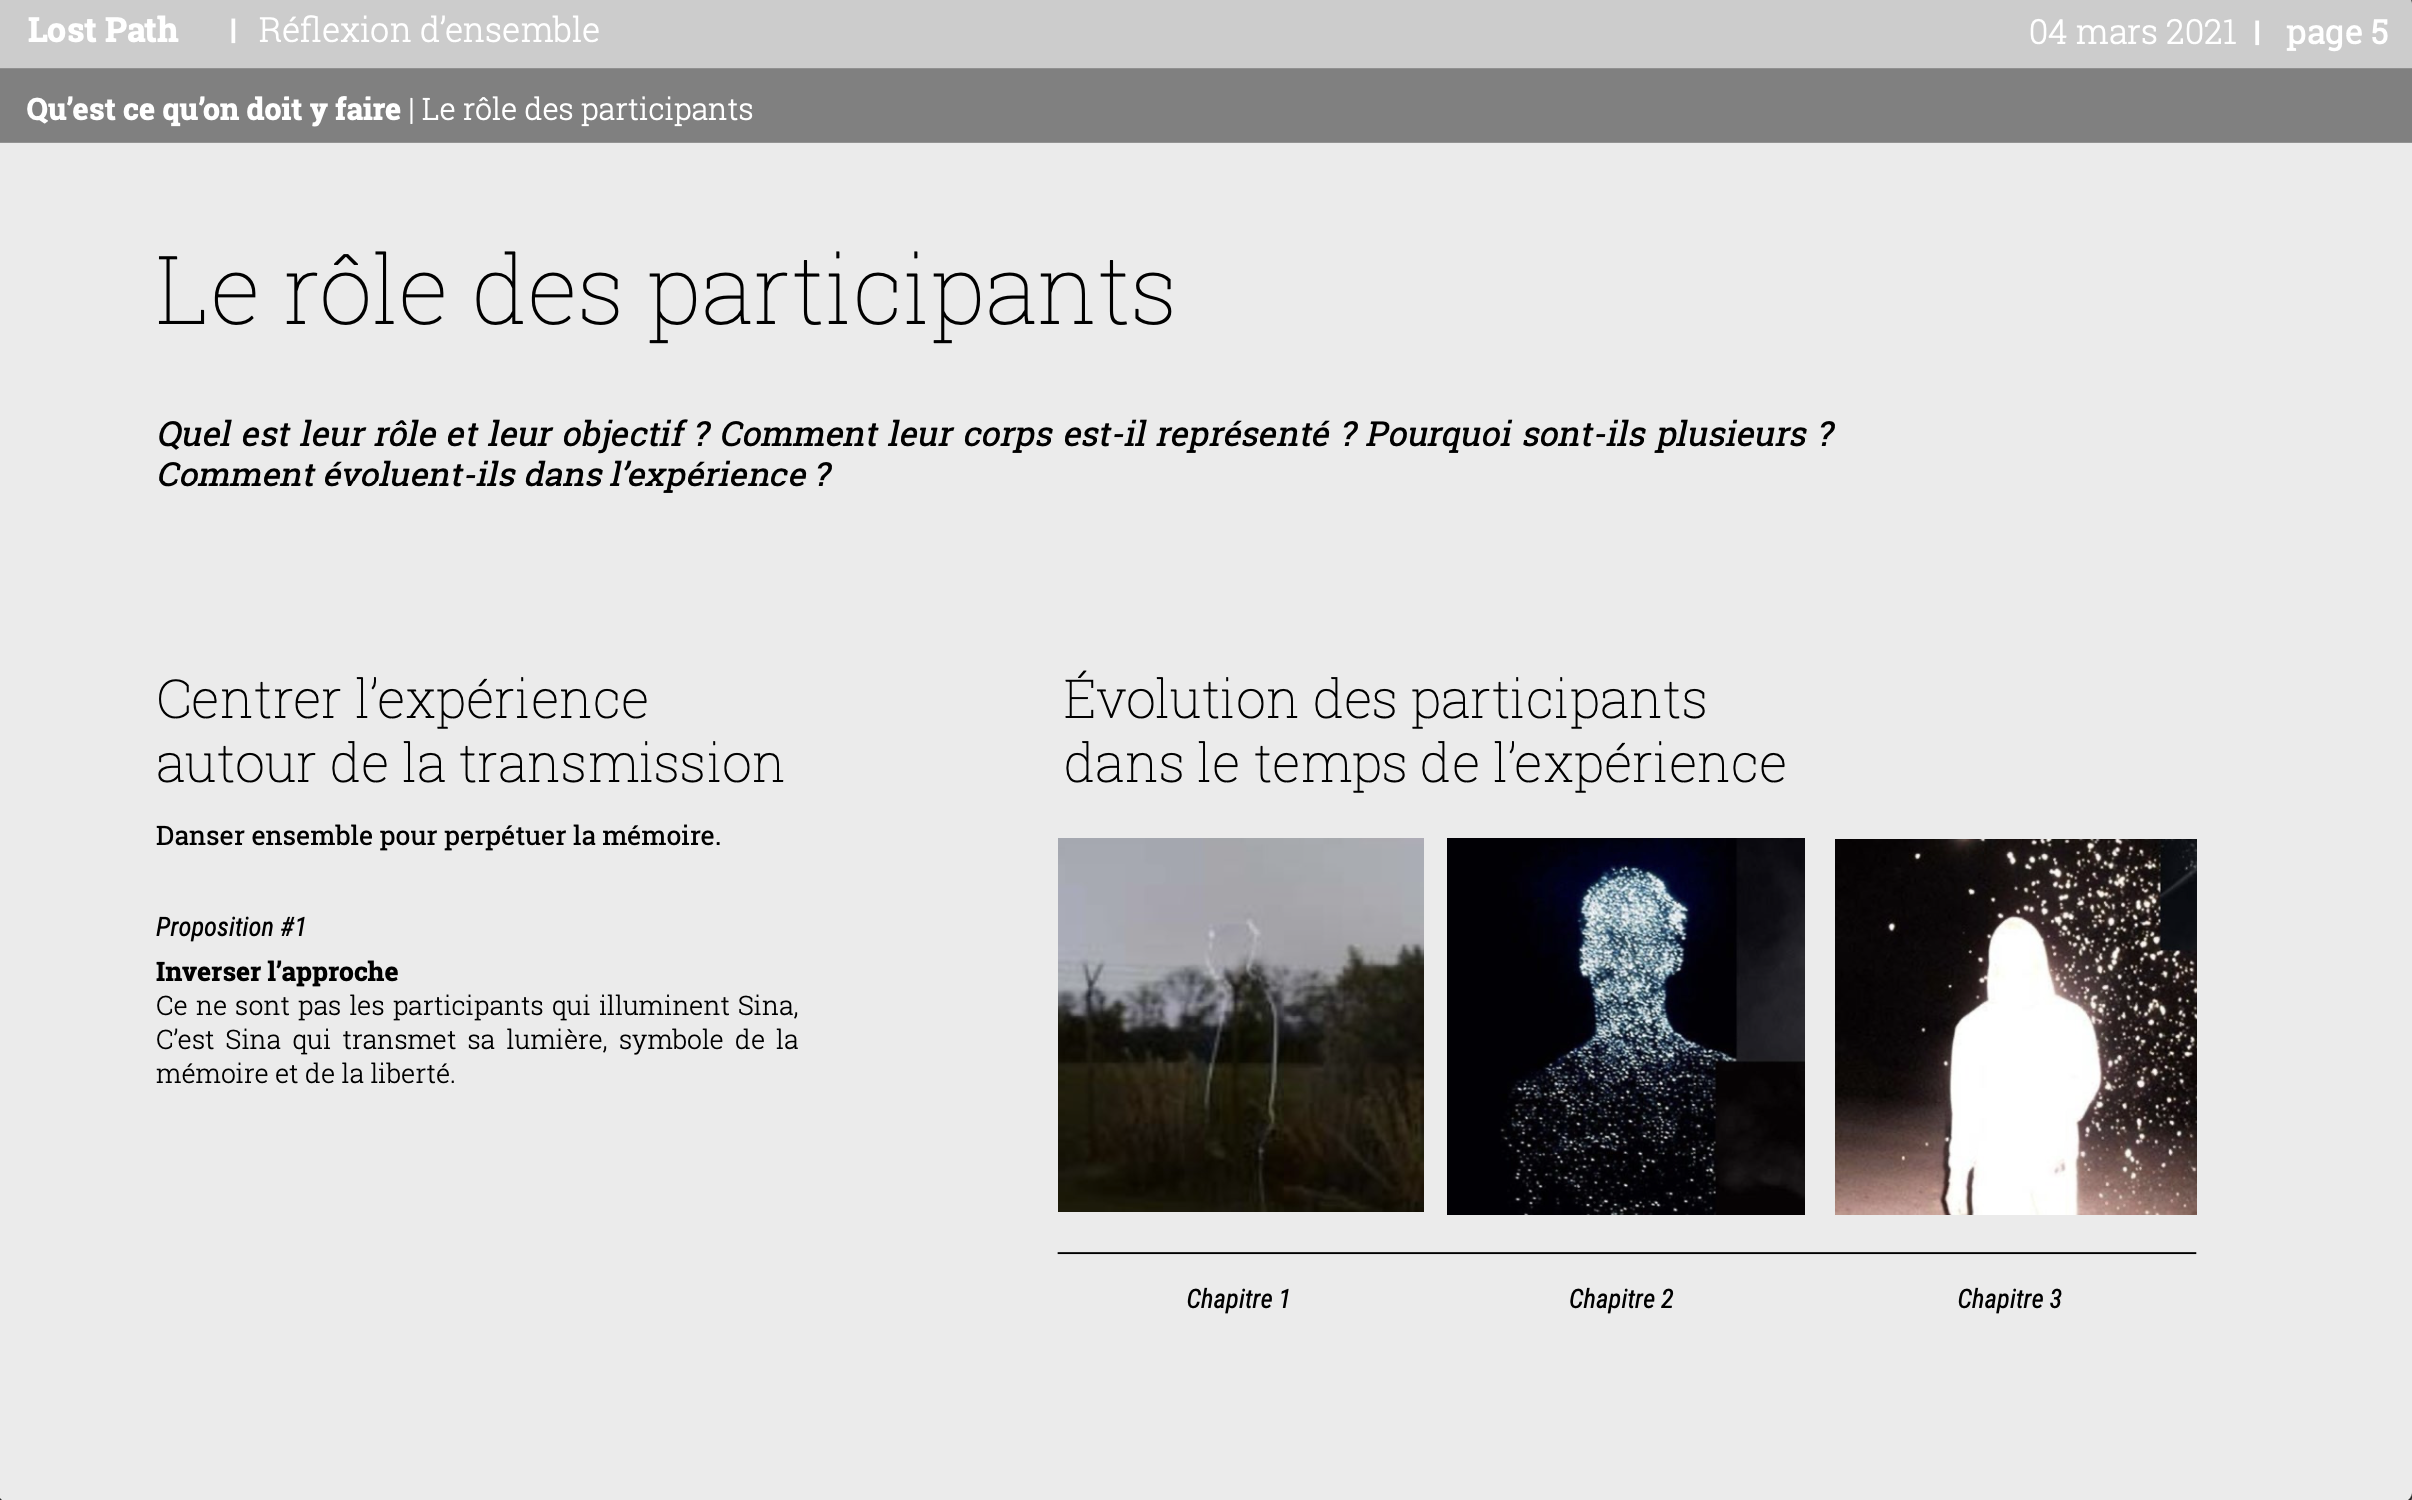
Task: Click the timeline line under images
Action: pos(1626,1253)
